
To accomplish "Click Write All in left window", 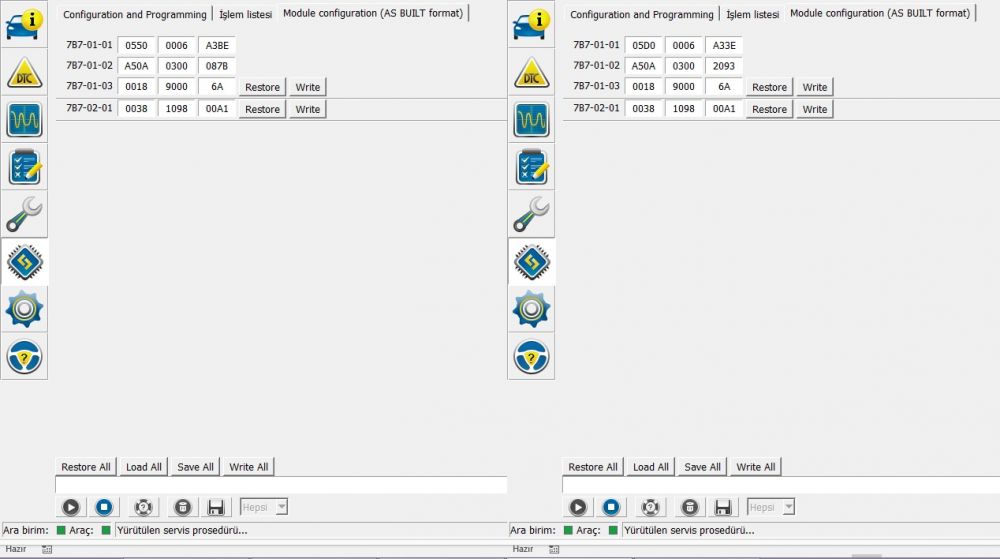I will (248, 467).
